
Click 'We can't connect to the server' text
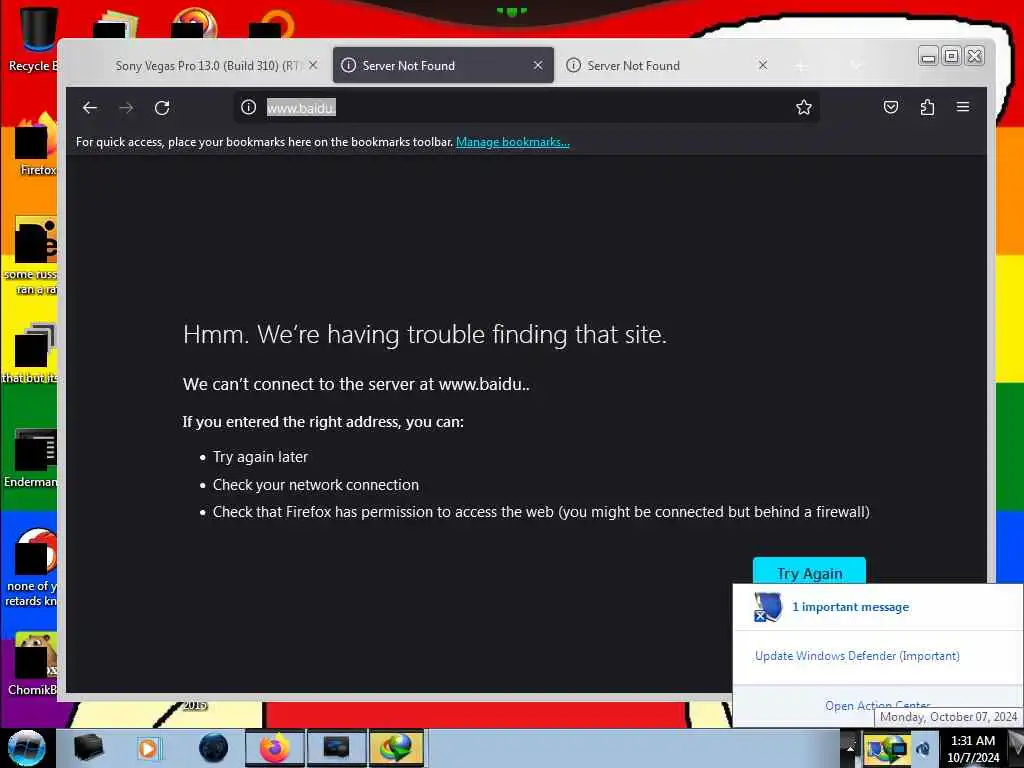(x=357, y=384)
